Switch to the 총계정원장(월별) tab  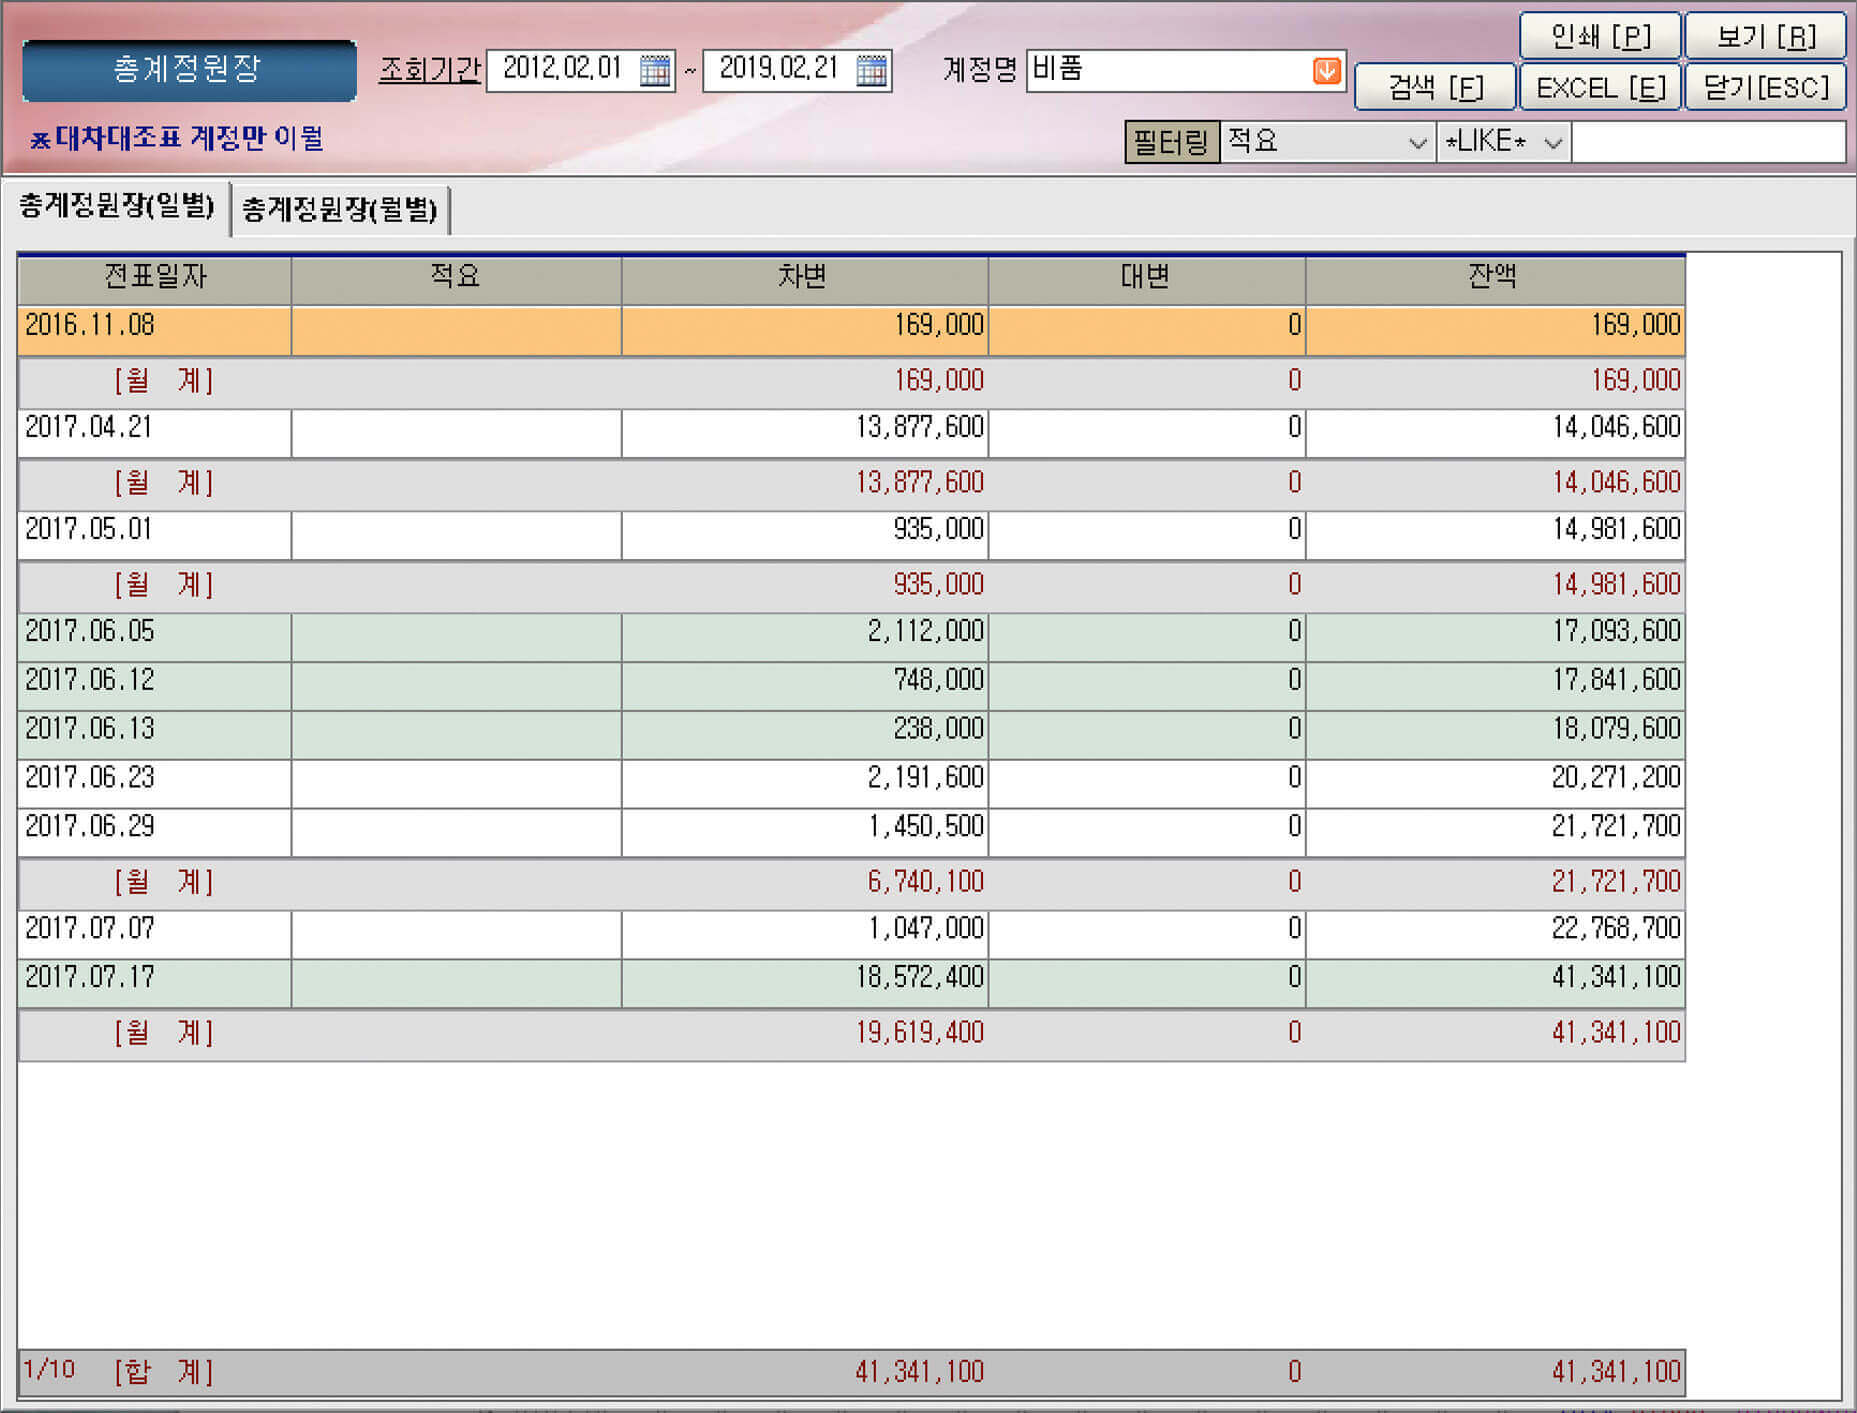click(340, 210)
